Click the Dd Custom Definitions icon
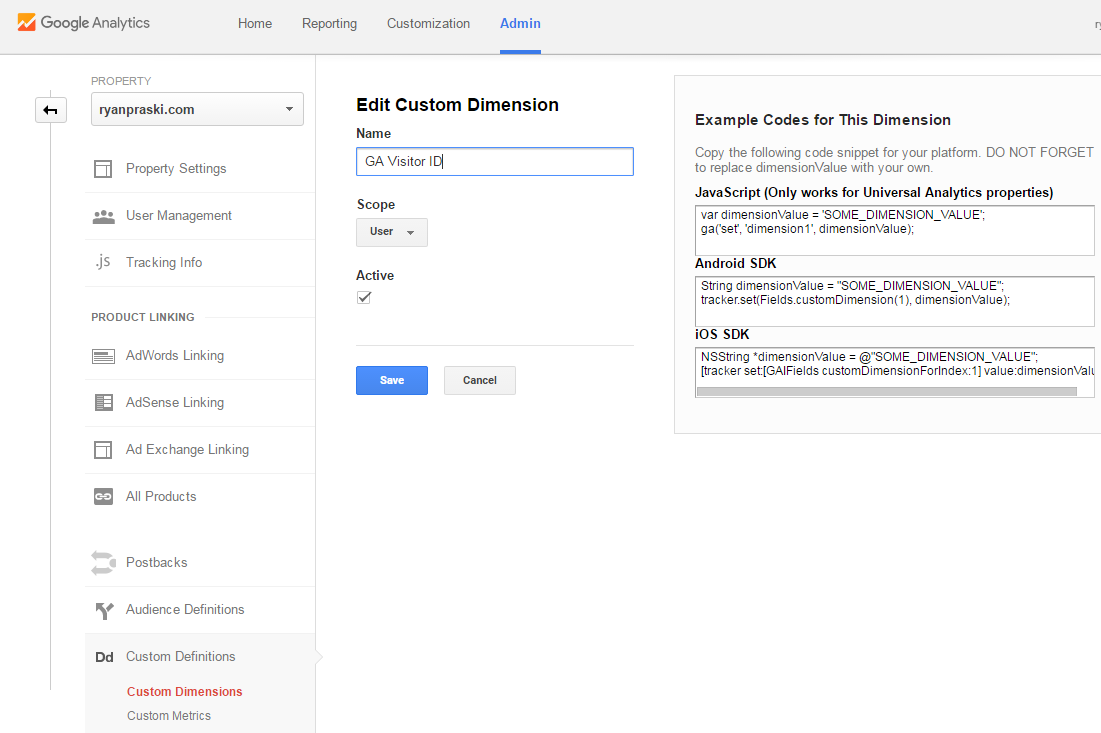1101x733 pixels. (104, 657)
